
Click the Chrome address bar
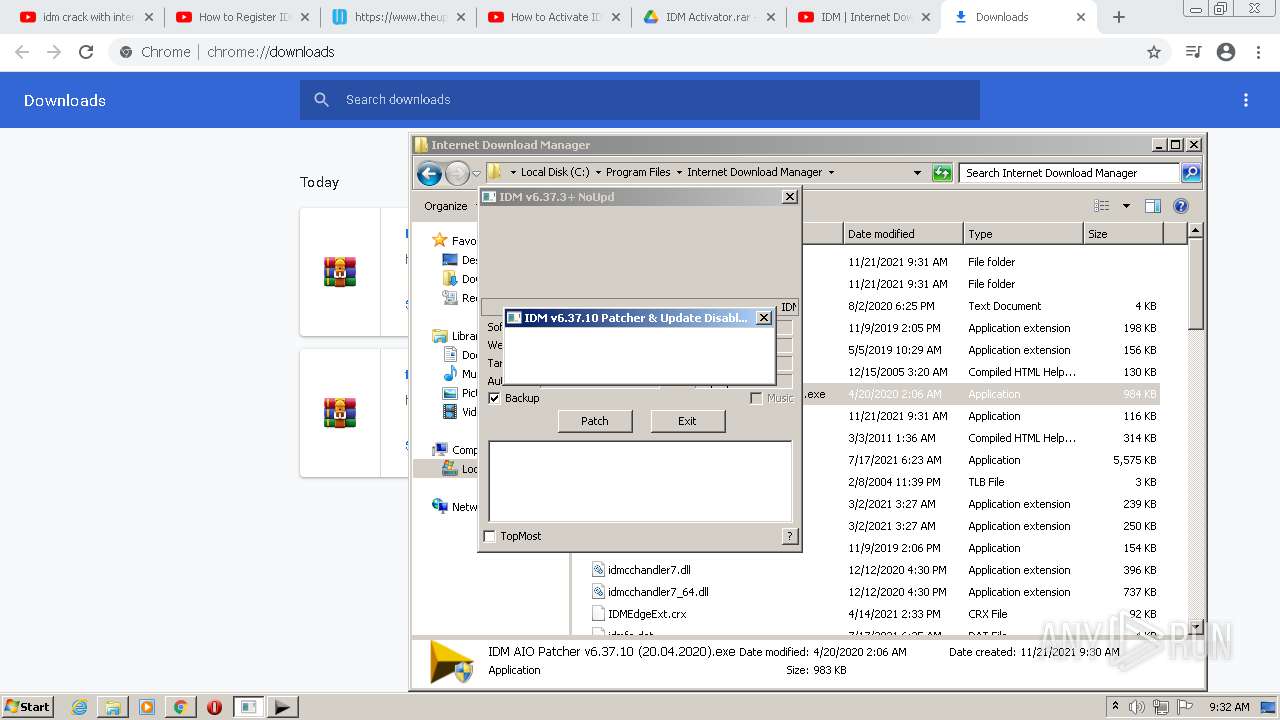pos(640,52)
